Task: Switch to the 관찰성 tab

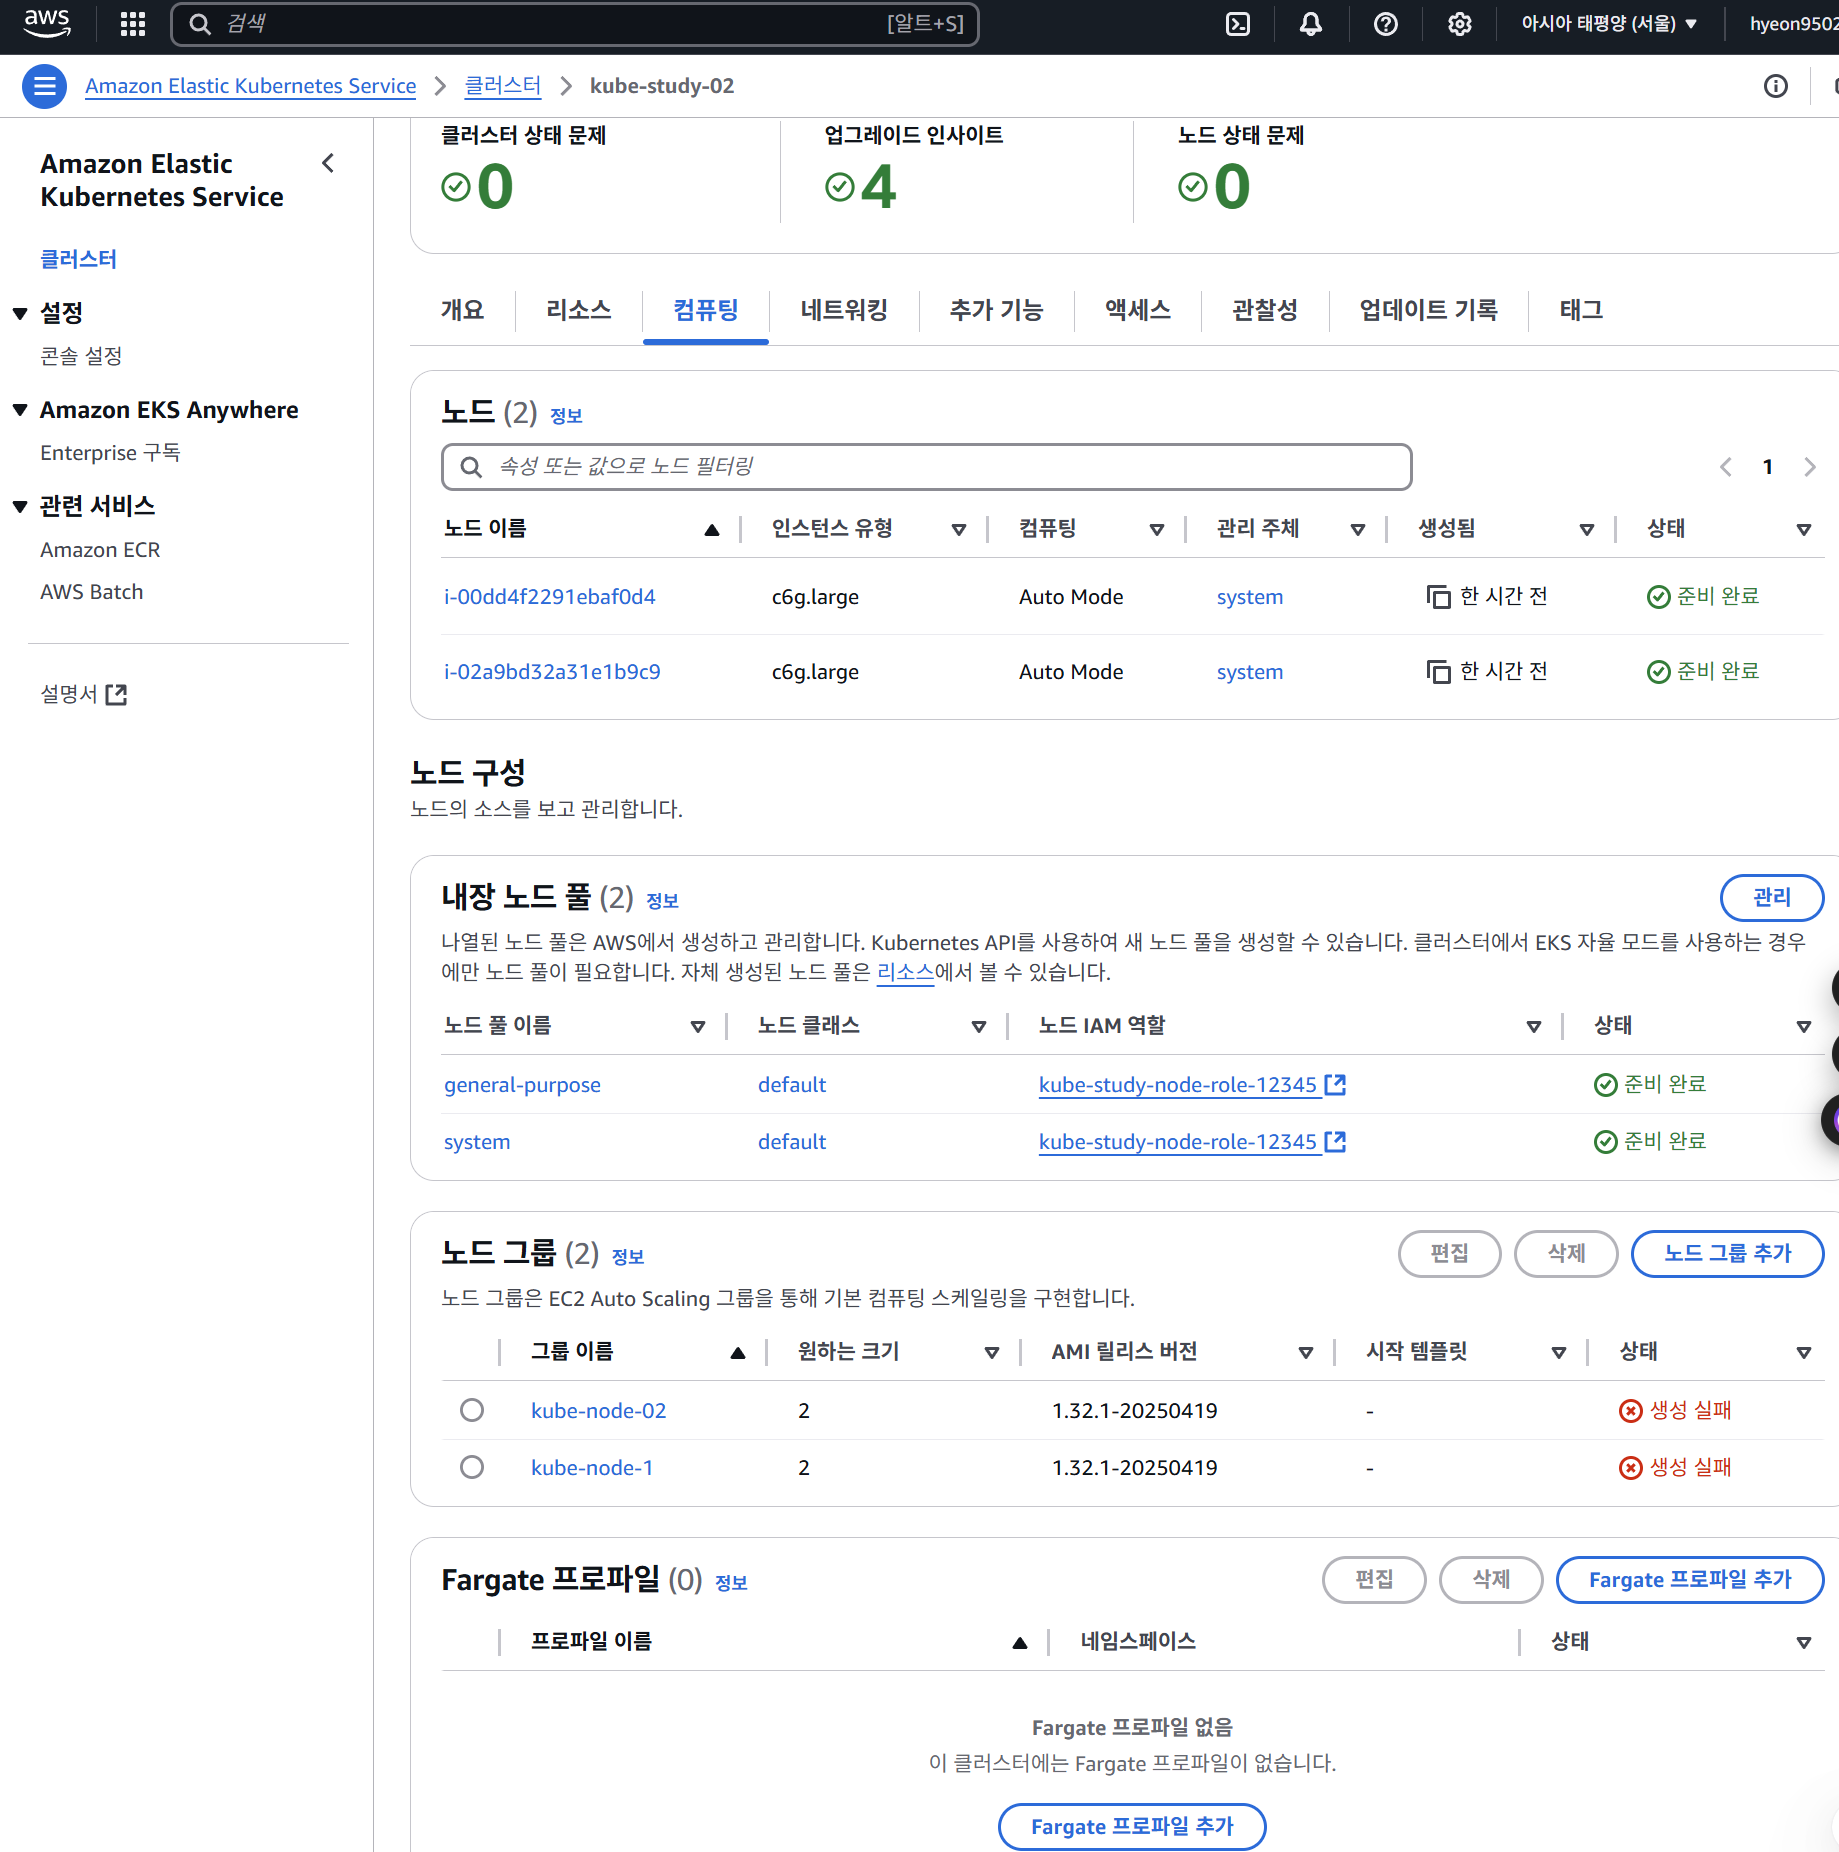Action: (x=1265, y=310)
